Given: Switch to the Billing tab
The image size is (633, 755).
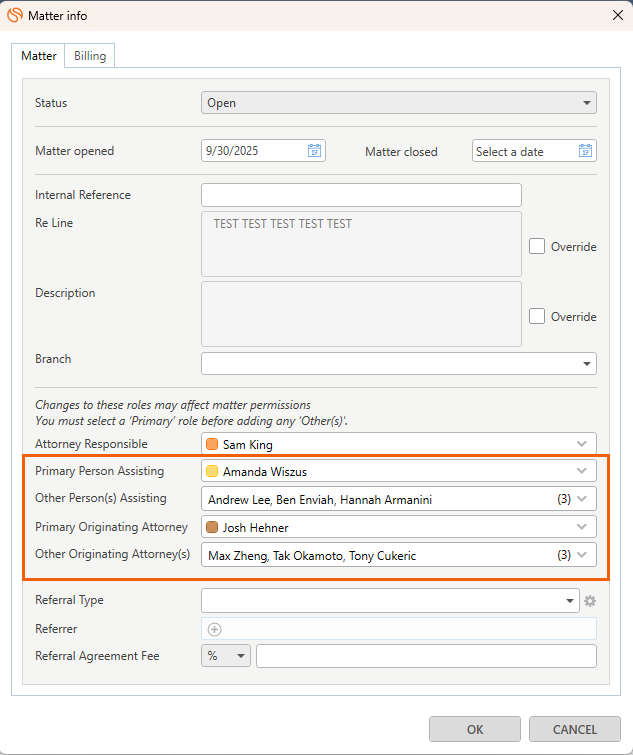Looking at the screenshot, I should [90, 56].
